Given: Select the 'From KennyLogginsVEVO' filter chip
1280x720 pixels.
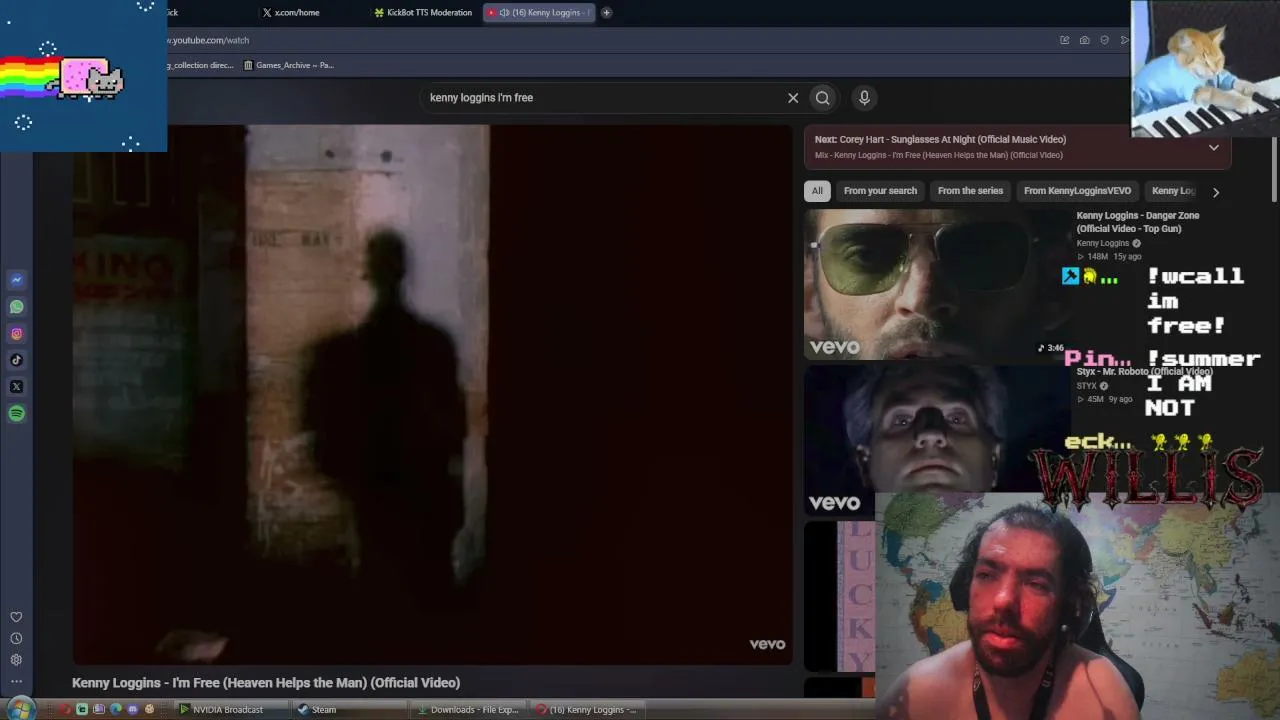Looking at the screenshot, I should coord(1077,191).
